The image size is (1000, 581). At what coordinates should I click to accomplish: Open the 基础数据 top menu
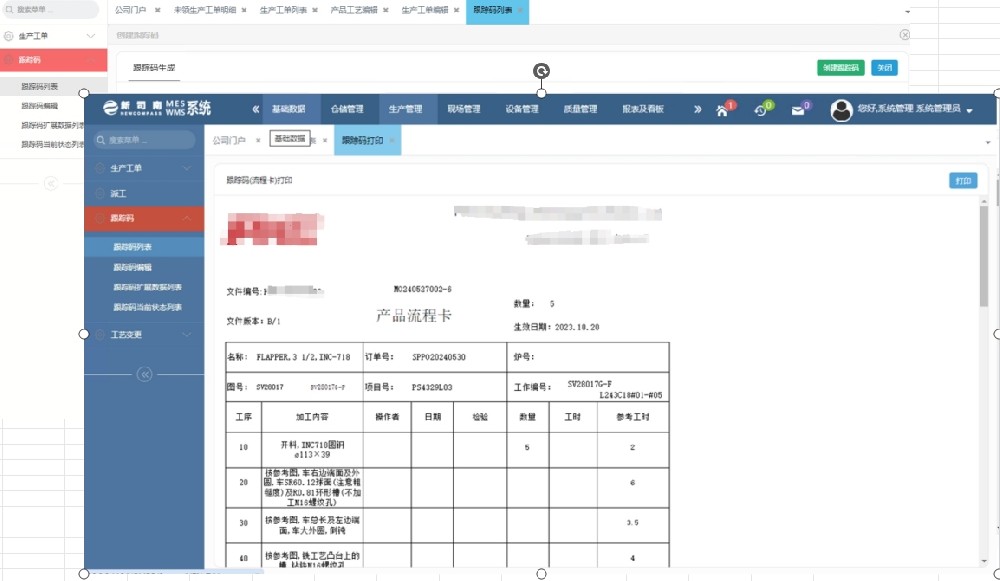click(x=288, y=109)
